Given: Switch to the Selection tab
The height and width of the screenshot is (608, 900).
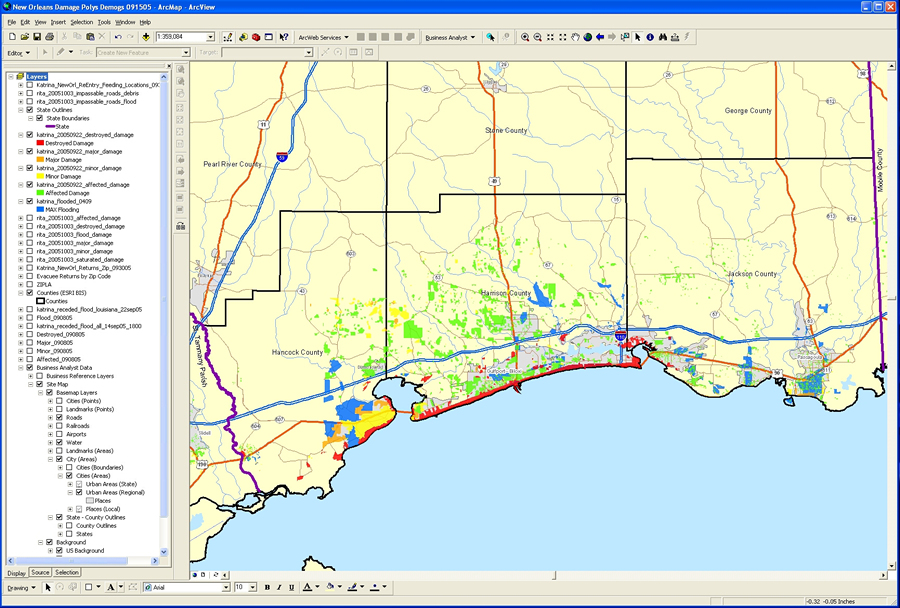Looking at the screenshot, I should click(x=67, y=572).
